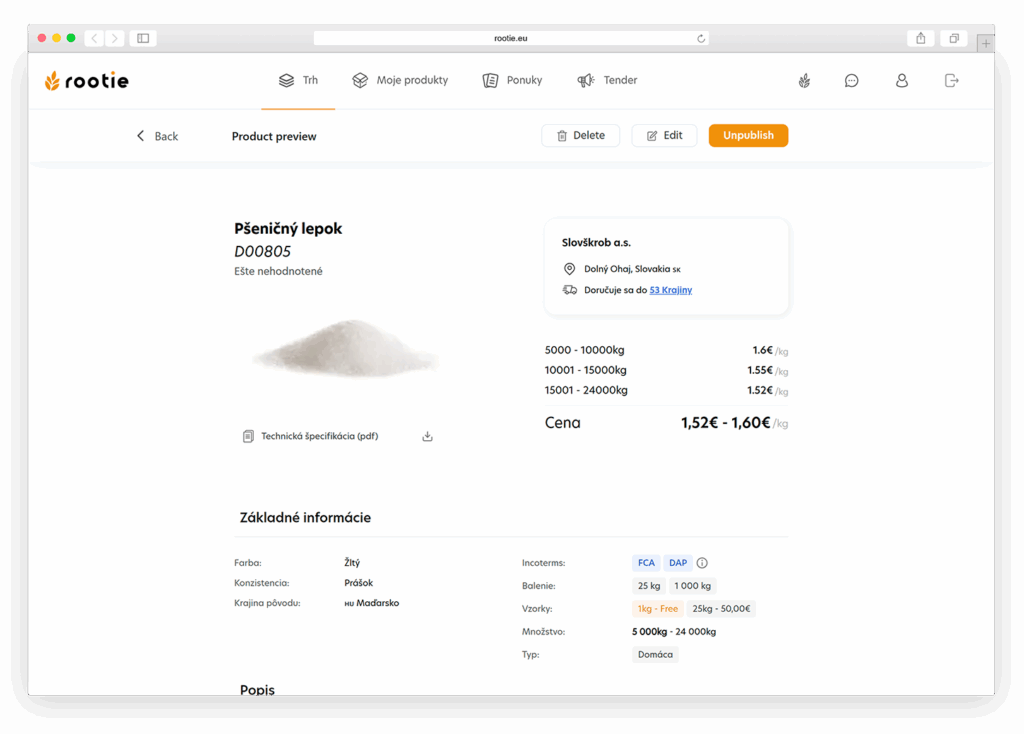The image size is (1024, 734).
Task: Click the product image of powder
Action: (x=344, y=350)
